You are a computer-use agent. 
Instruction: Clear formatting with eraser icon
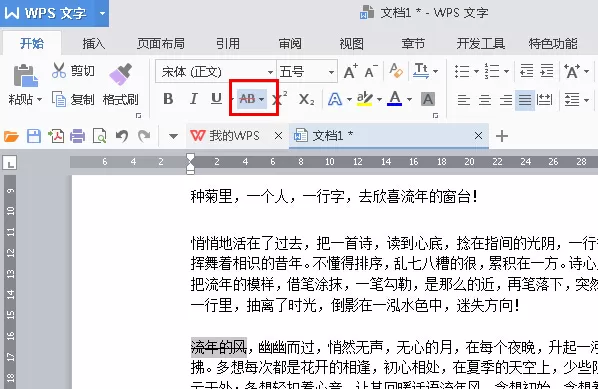click(396, 71)
